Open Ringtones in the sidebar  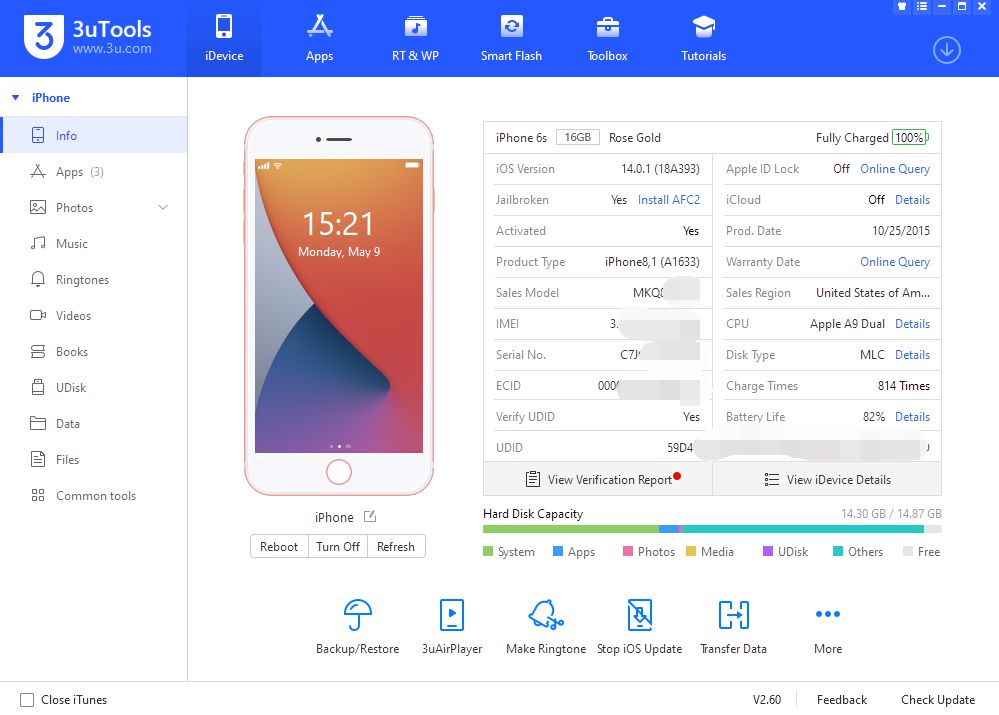[x=94, y=279]
